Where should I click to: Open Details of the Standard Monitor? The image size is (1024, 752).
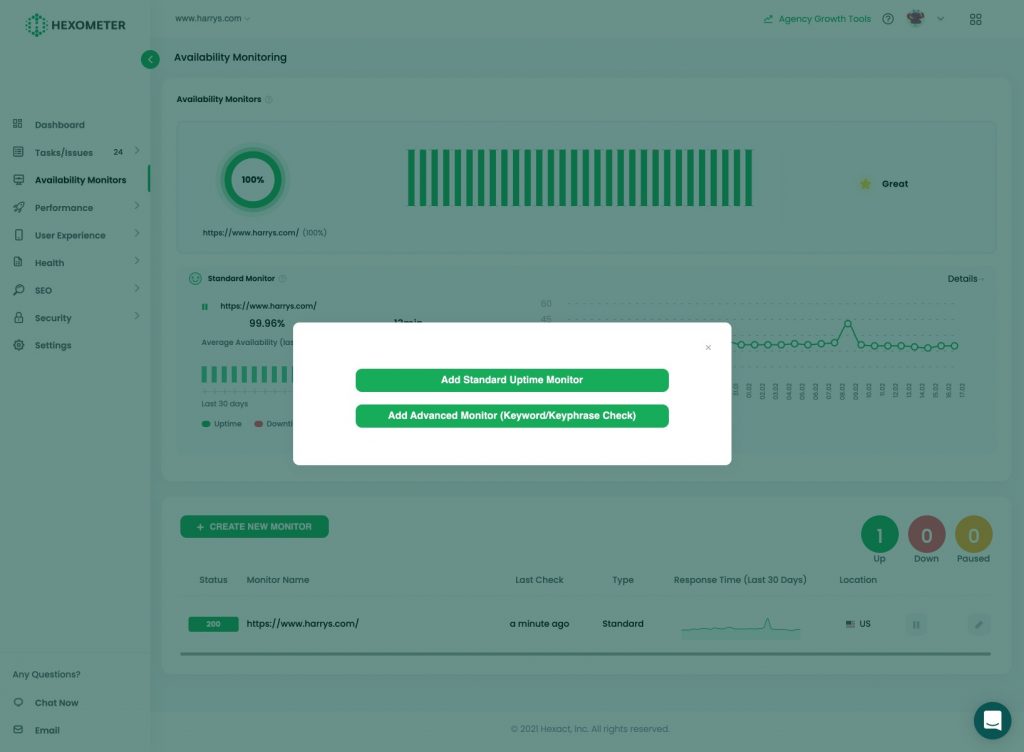point(965,279)
